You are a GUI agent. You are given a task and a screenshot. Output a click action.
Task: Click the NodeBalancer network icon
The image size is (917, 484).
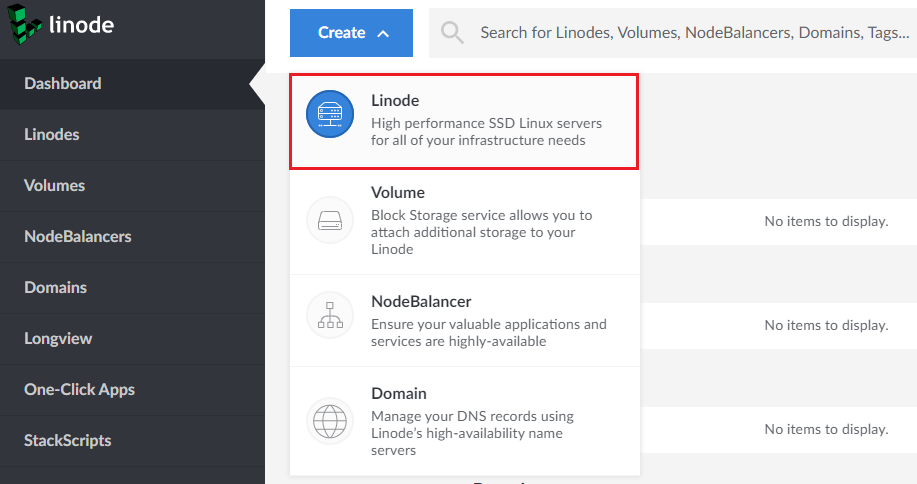point(329,315)
